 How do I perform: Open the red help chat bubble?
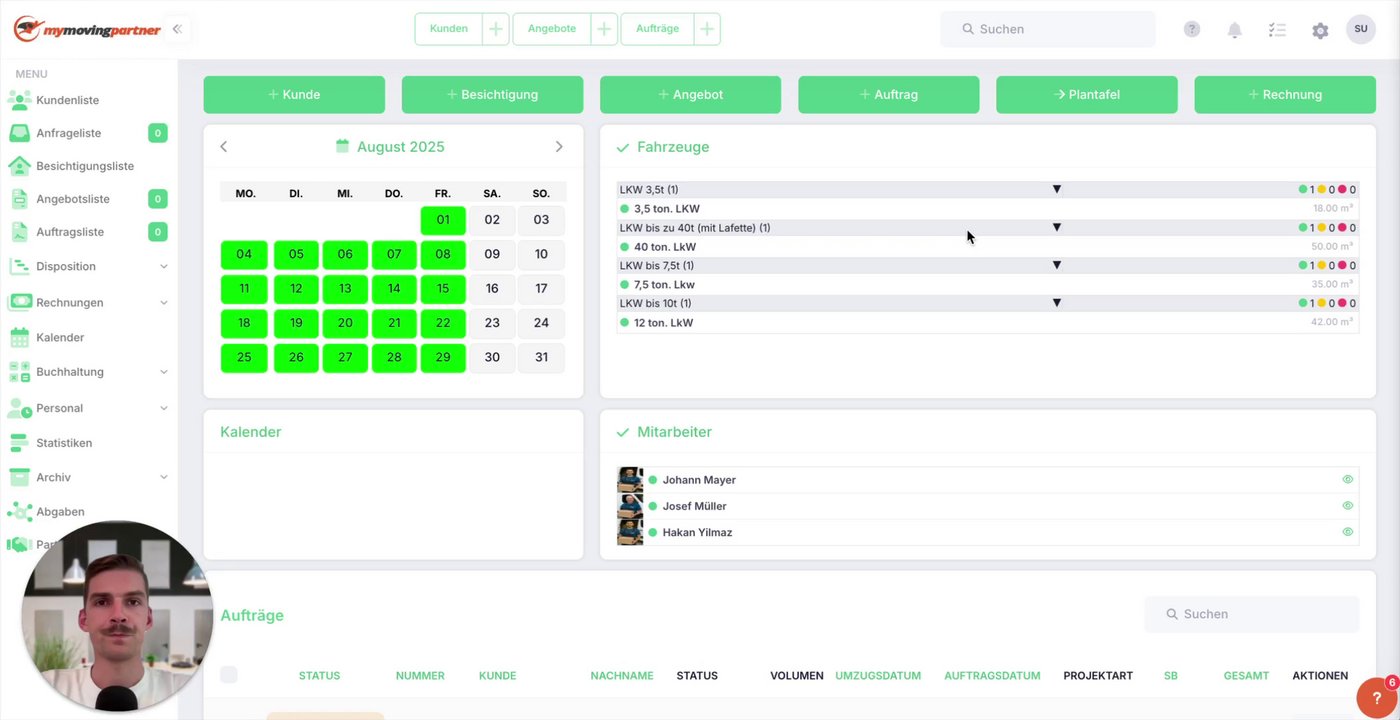click(x=1377, y=698)
